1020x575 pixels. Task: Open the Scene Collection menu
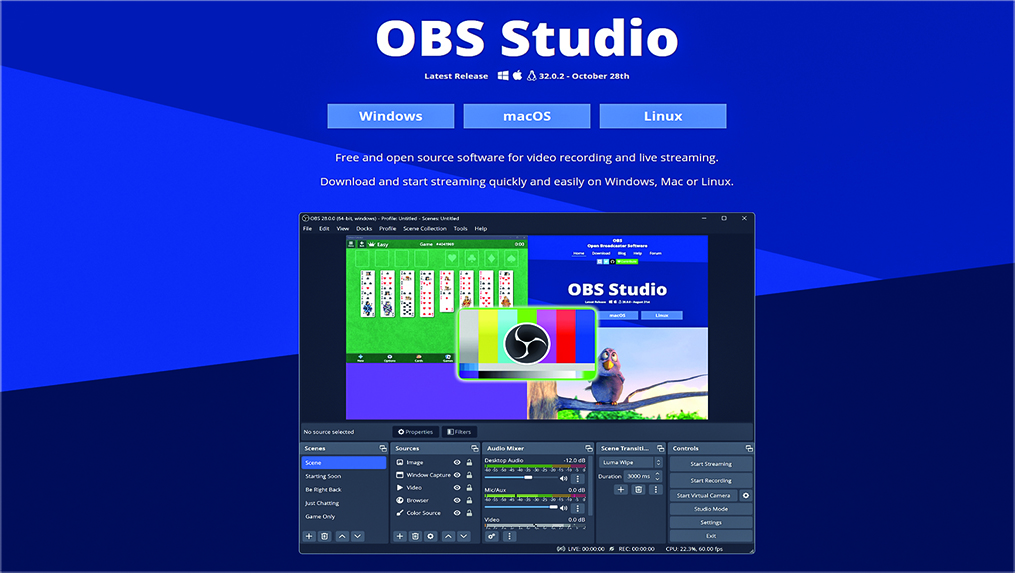(x=425, y=229)
